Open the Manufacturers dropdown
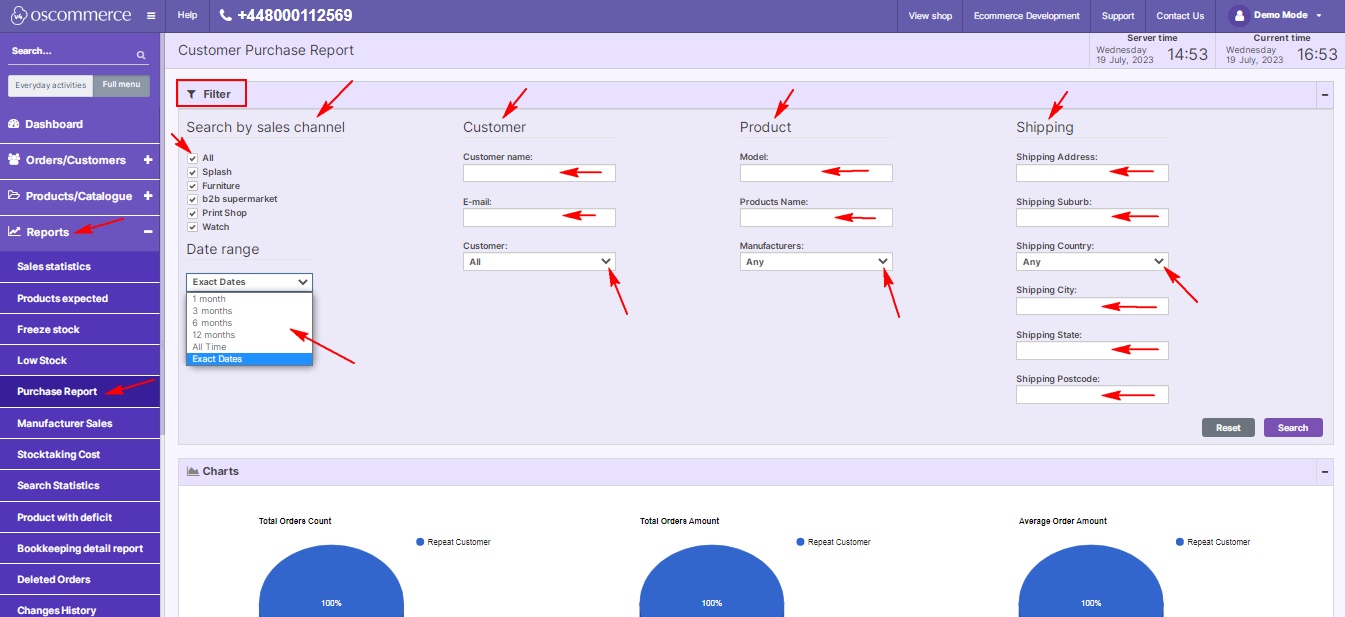Viewport: 1345px width, 617px height. pyautogui.click(x=815, y=261)
